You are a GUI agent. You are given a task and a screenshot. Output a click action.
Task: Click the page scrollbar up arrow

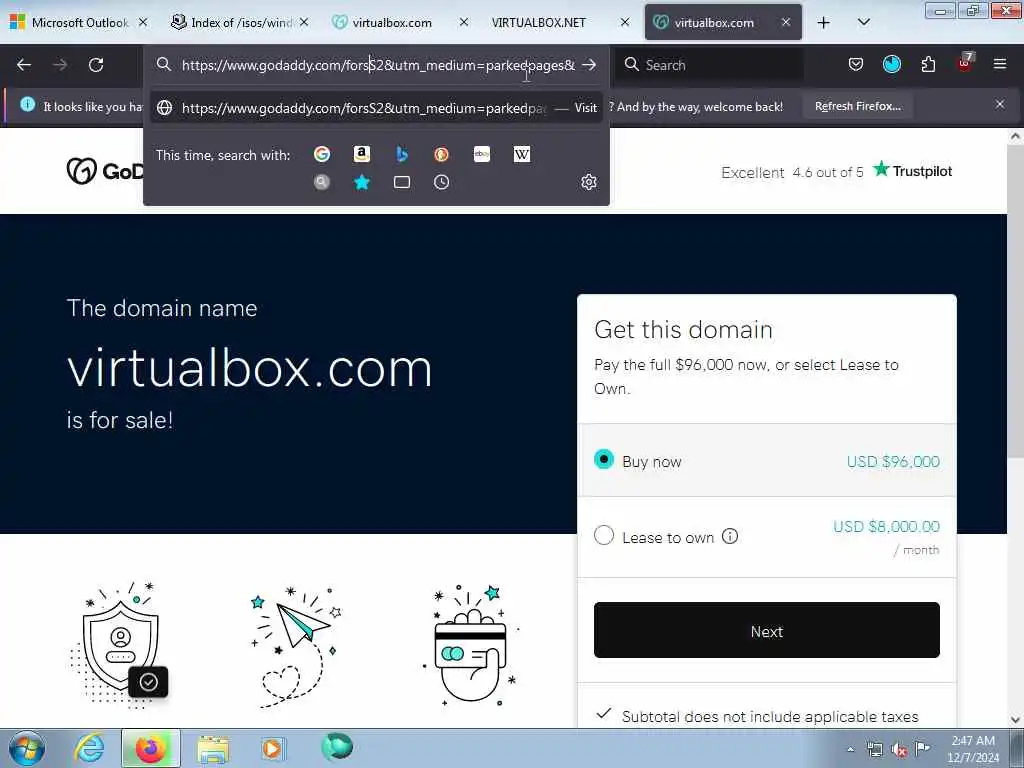[x=1015, y=137]
